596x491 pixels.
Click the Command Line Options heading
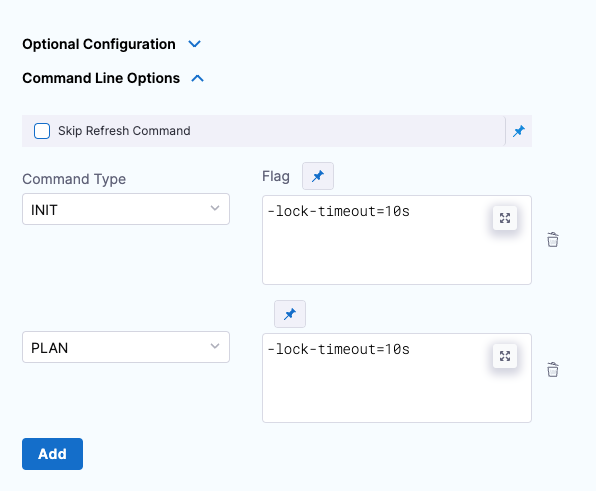[x=101, y=78]
